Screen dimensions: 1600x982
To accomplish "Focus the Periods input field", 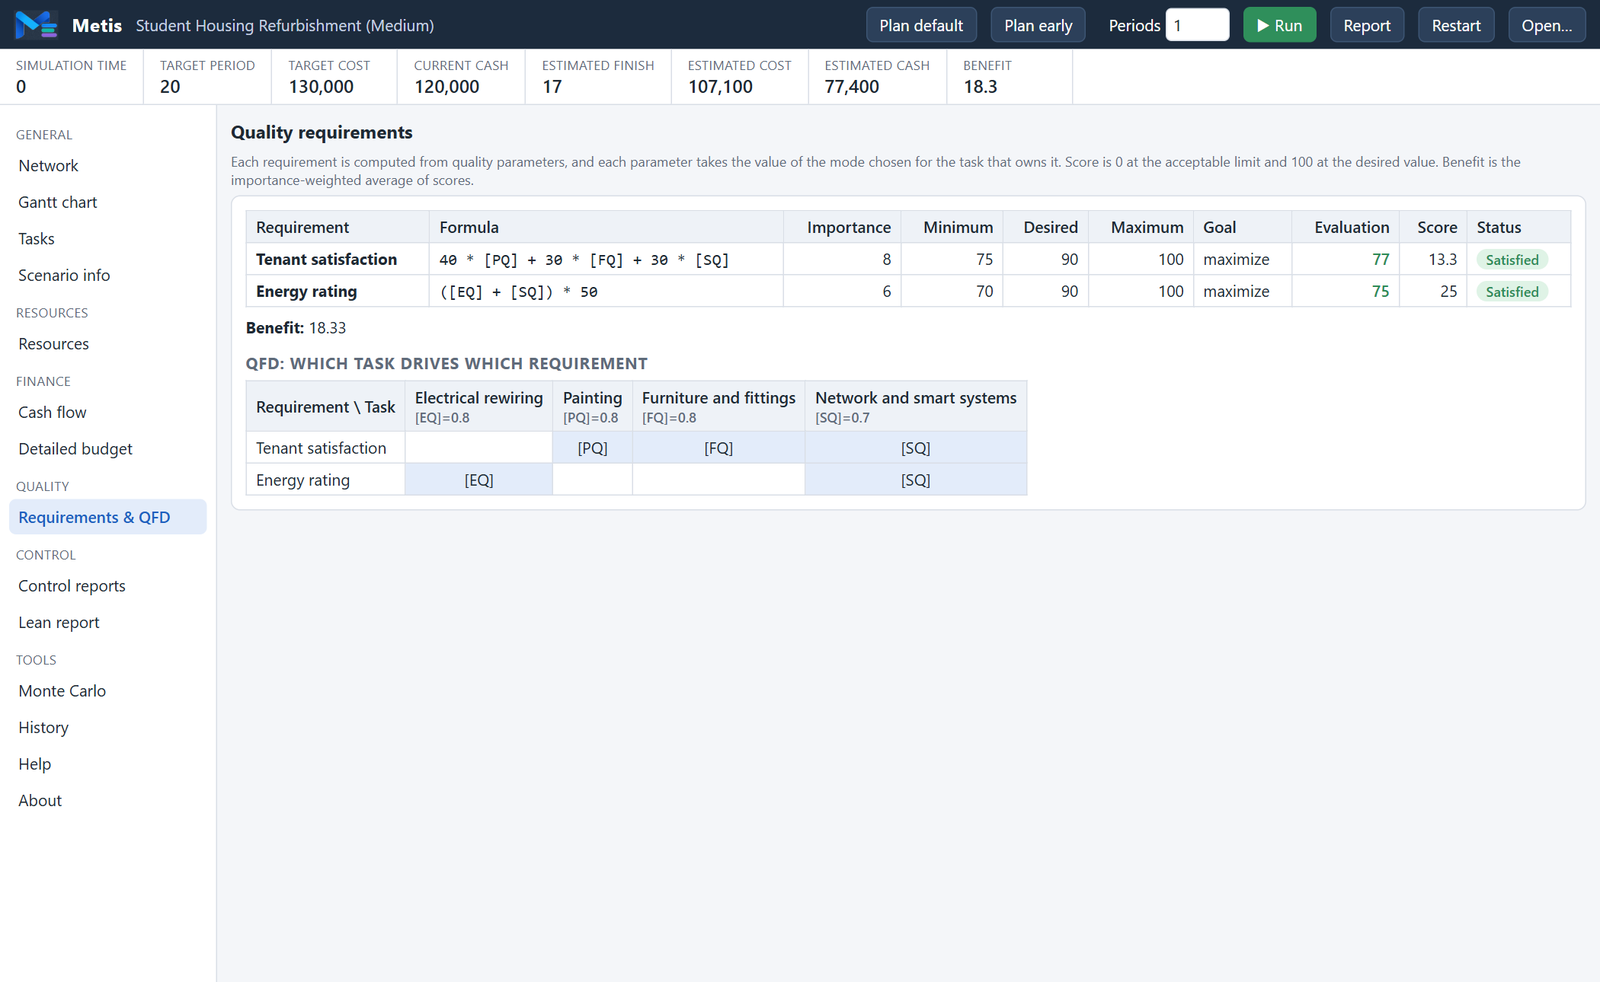I will [x=1197, y=25].
